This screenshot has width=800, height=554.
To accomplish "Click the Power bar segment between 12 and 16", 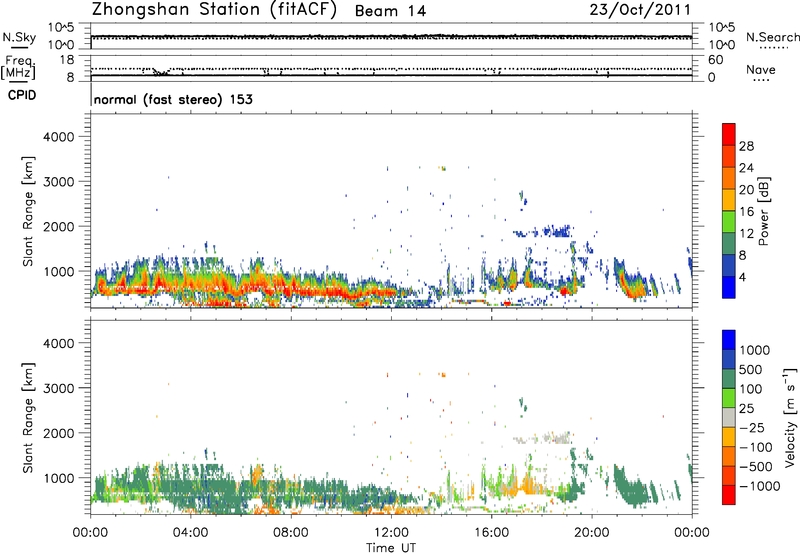I will coord(729,221).
